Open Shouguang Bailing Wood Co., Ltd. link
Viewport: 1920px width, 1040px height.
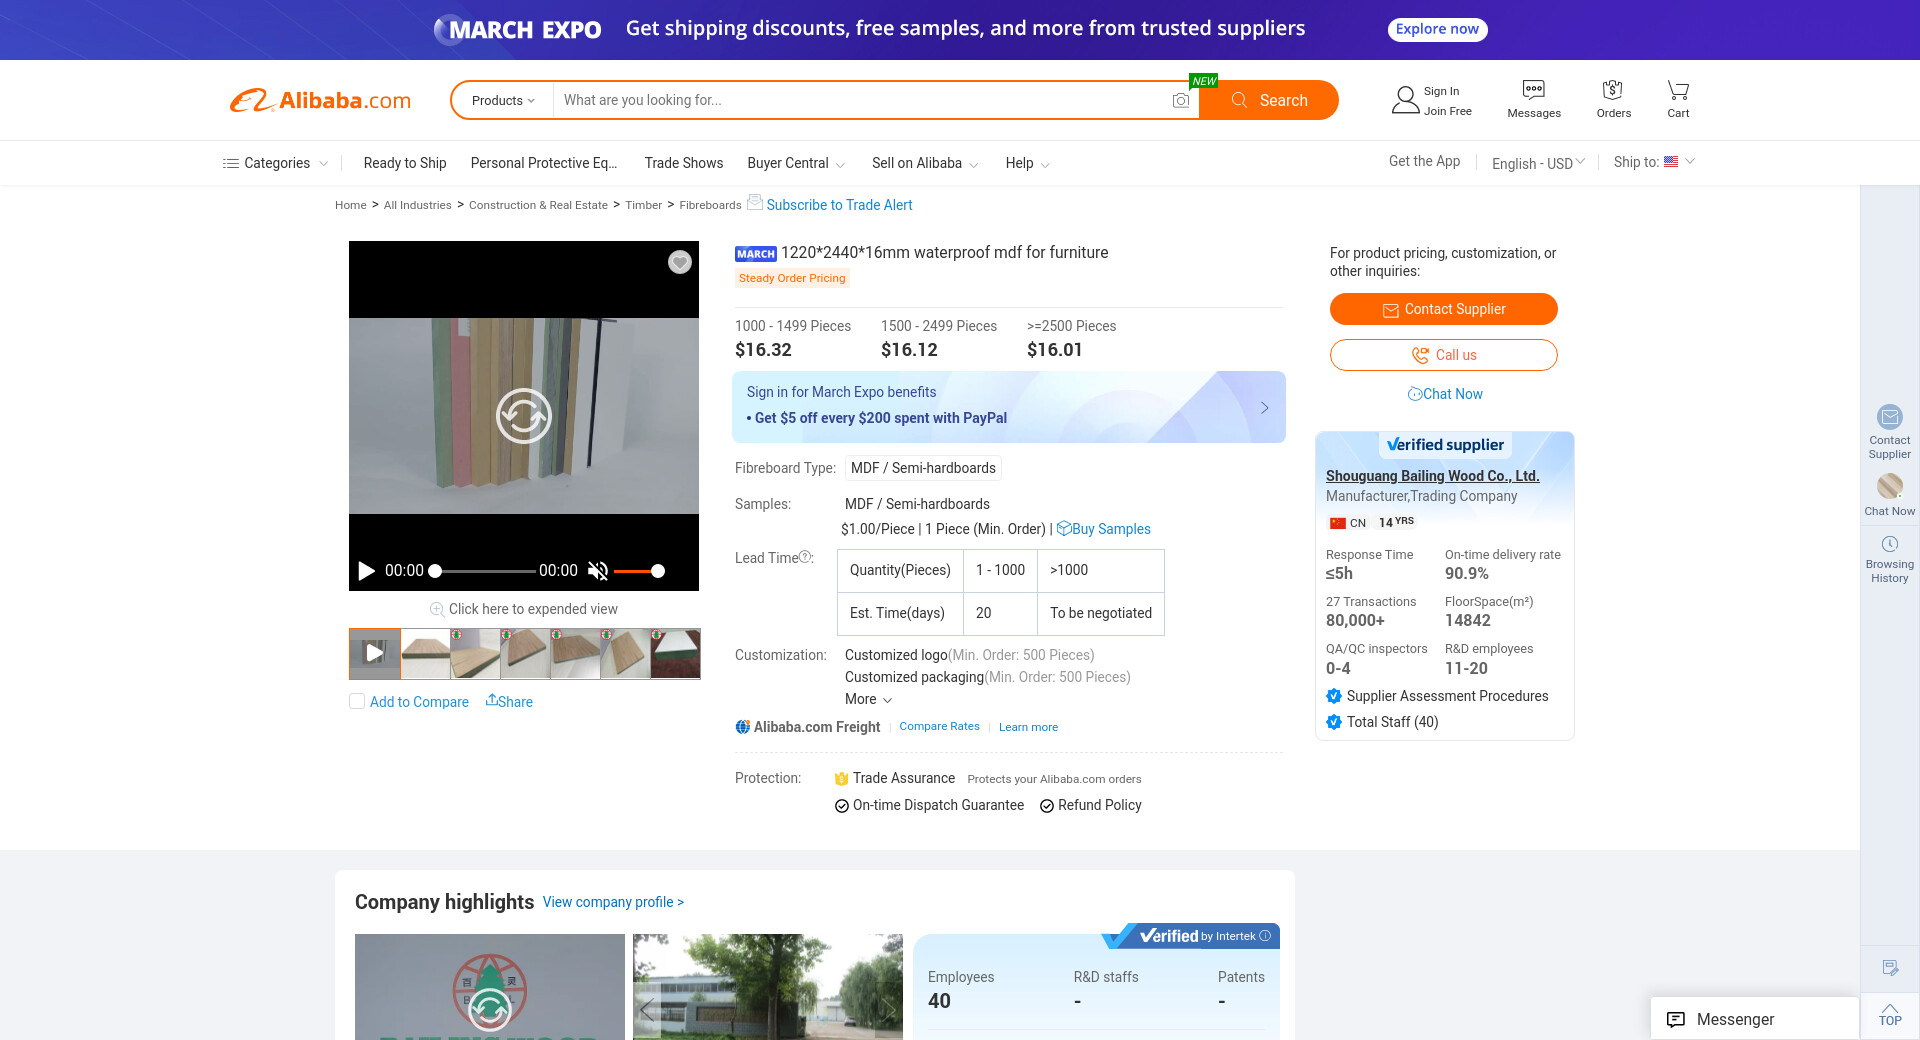(x=1432, y=476)
